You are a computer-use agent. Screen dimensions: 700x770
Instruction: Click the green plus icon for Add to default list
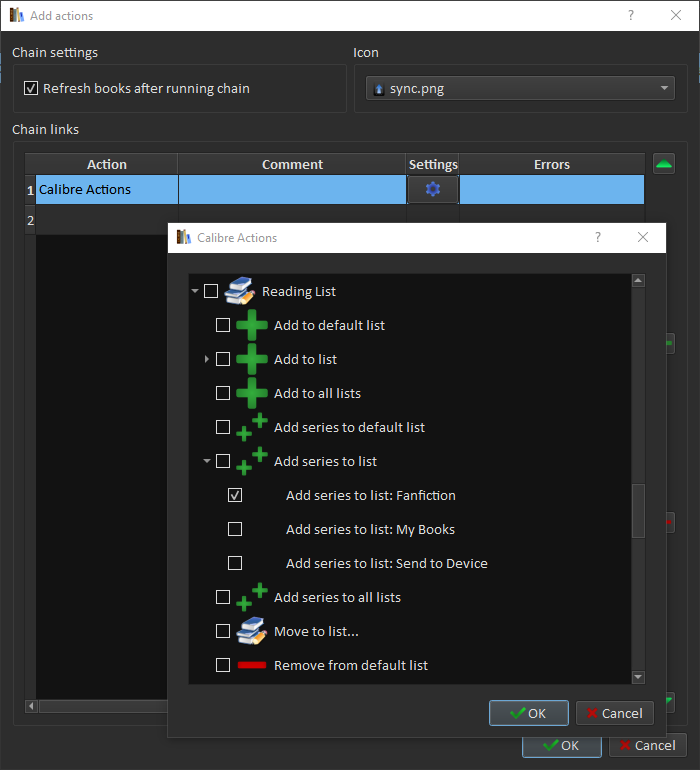(252, 325)
